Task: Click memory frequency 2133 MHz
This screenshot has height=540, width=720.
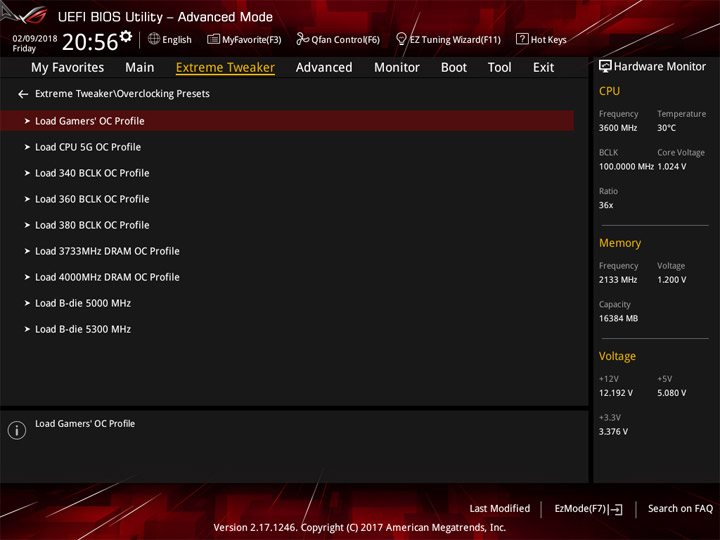Action: tap(618, 280)
